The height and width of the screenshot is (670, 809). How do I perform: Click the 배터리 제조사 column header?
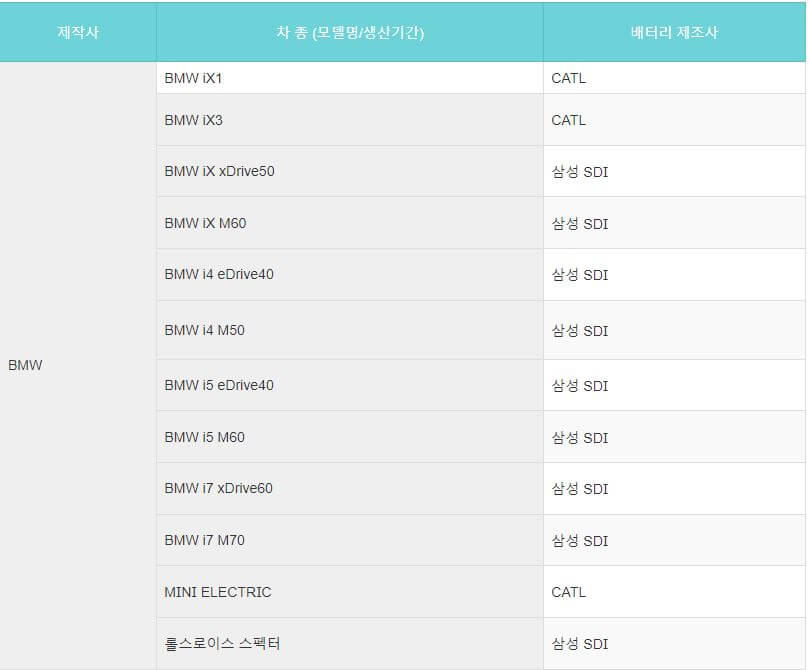pos(674,32)
